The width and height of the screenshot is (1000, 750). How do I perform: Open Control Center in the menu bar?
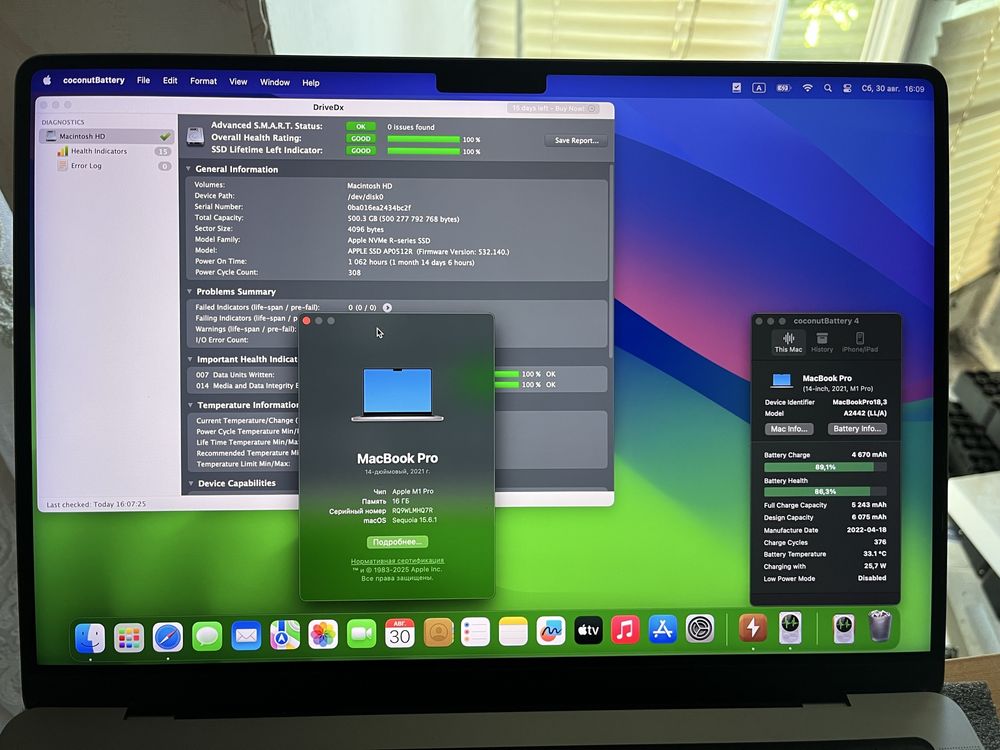tap(847, 89)
